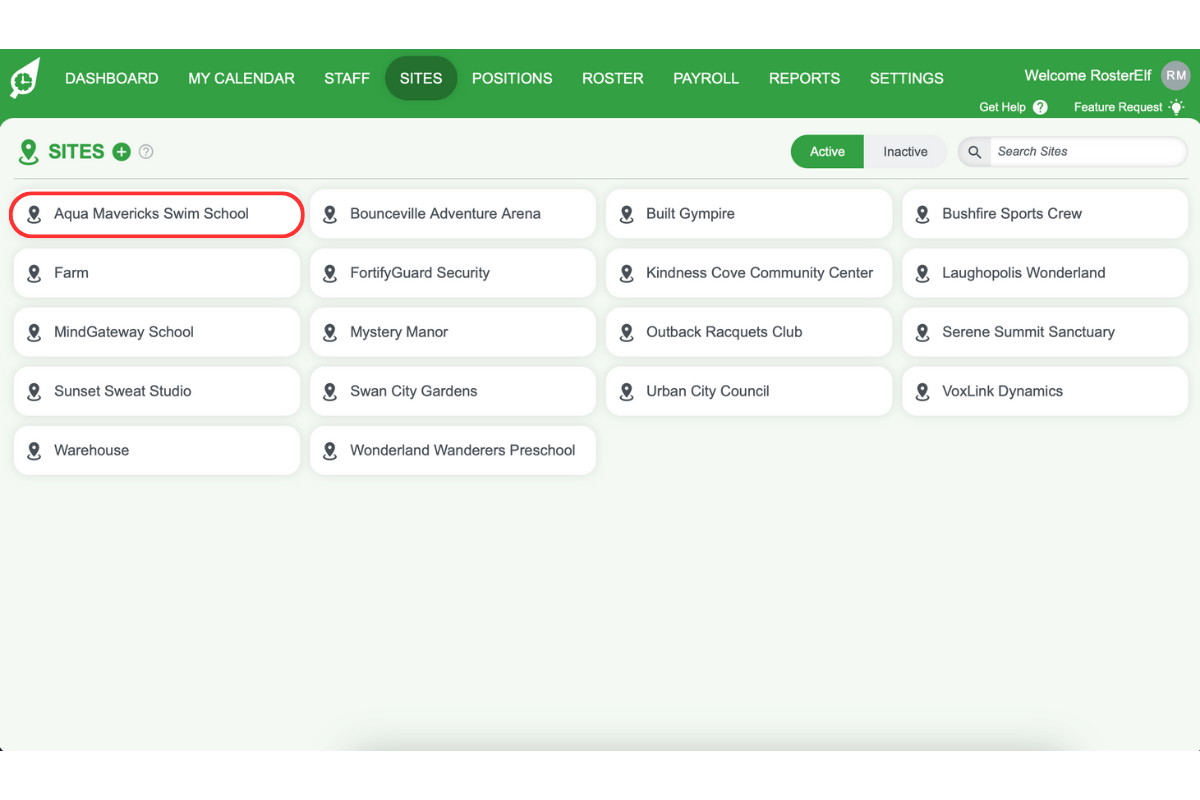This screenshot has height=800, width=1200.
Task: Open the SITES navigation tab
Action: point(421,78)
